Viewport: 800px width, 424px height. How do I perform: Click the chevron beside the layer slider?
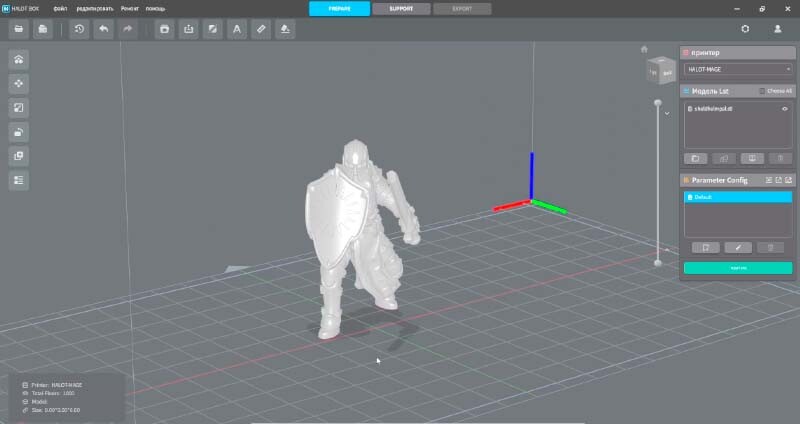point(667,113)
